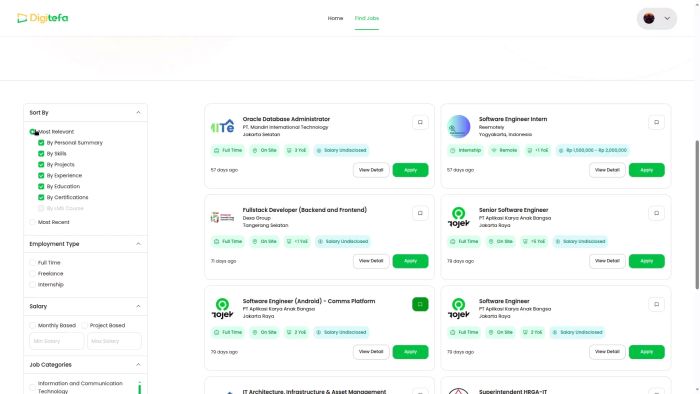This screenshot has height=394, width=700.
Task: Collapse the Employment Type section
Action: [138, 244]
